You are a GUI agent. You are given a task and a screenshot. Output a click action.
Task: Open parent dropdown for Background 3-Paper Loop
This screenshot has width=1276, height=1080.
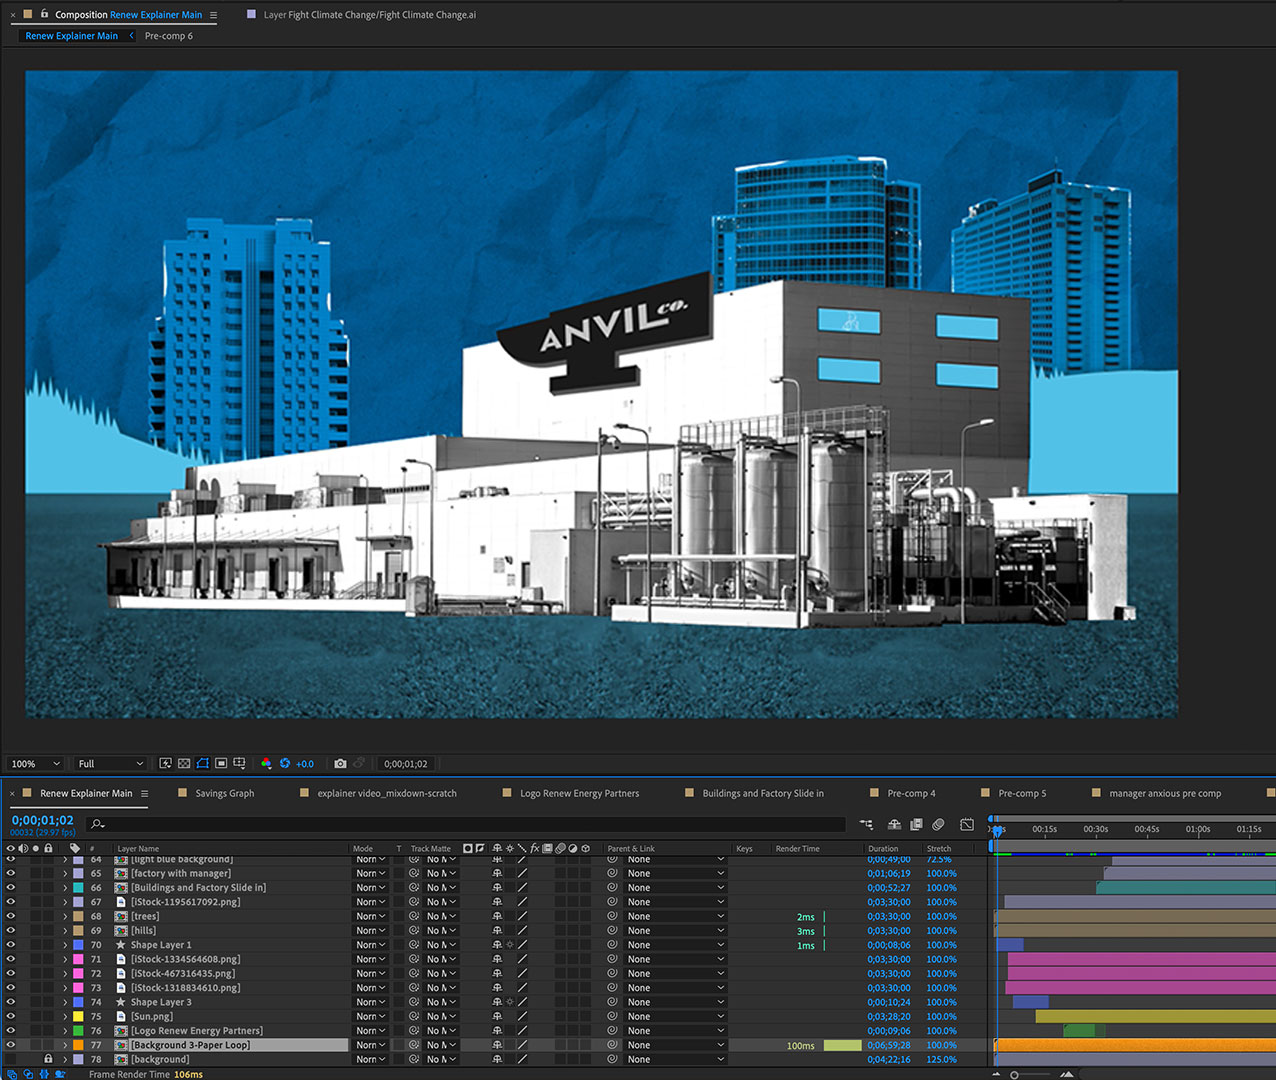(675, 1045)
